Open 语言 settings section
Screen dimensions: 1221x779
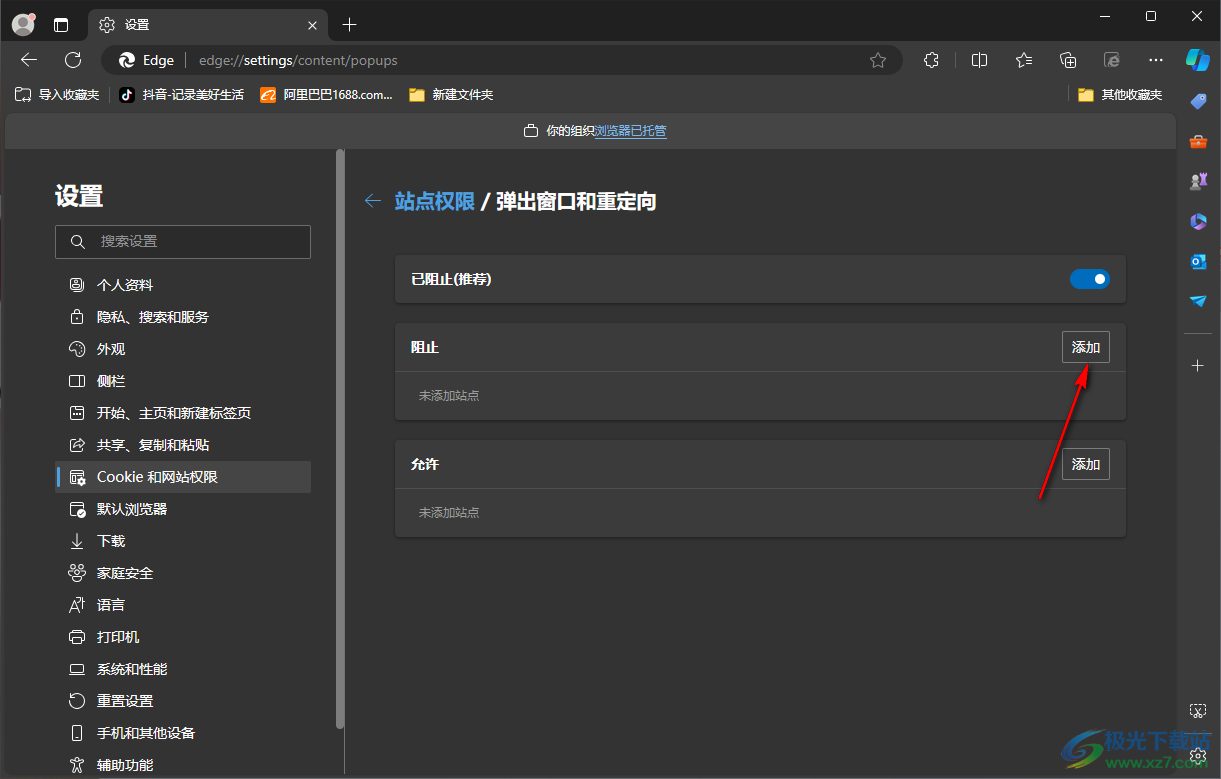(x=183, y=605)
